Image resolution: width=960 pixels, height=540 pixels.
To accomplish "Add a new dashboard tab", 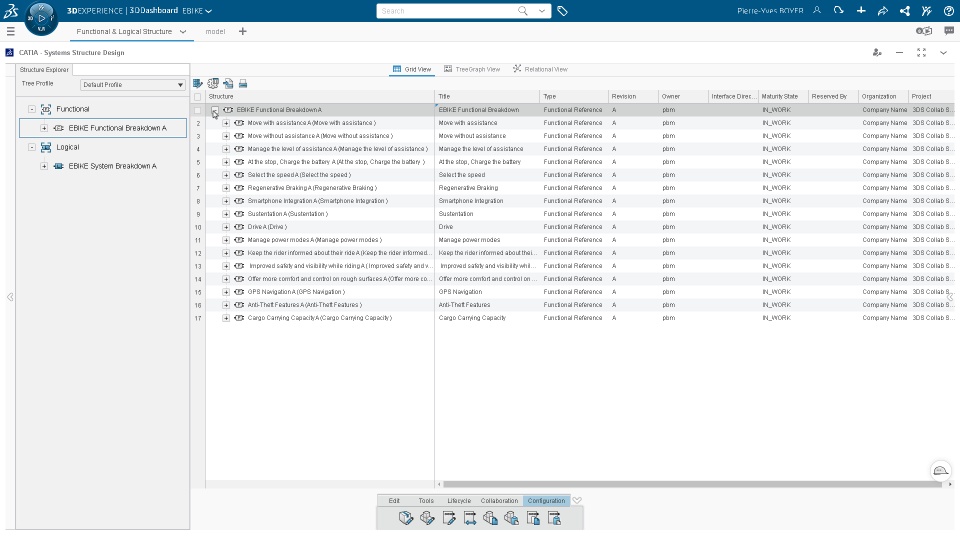I will pyautogui.click(x=242, y=31).
